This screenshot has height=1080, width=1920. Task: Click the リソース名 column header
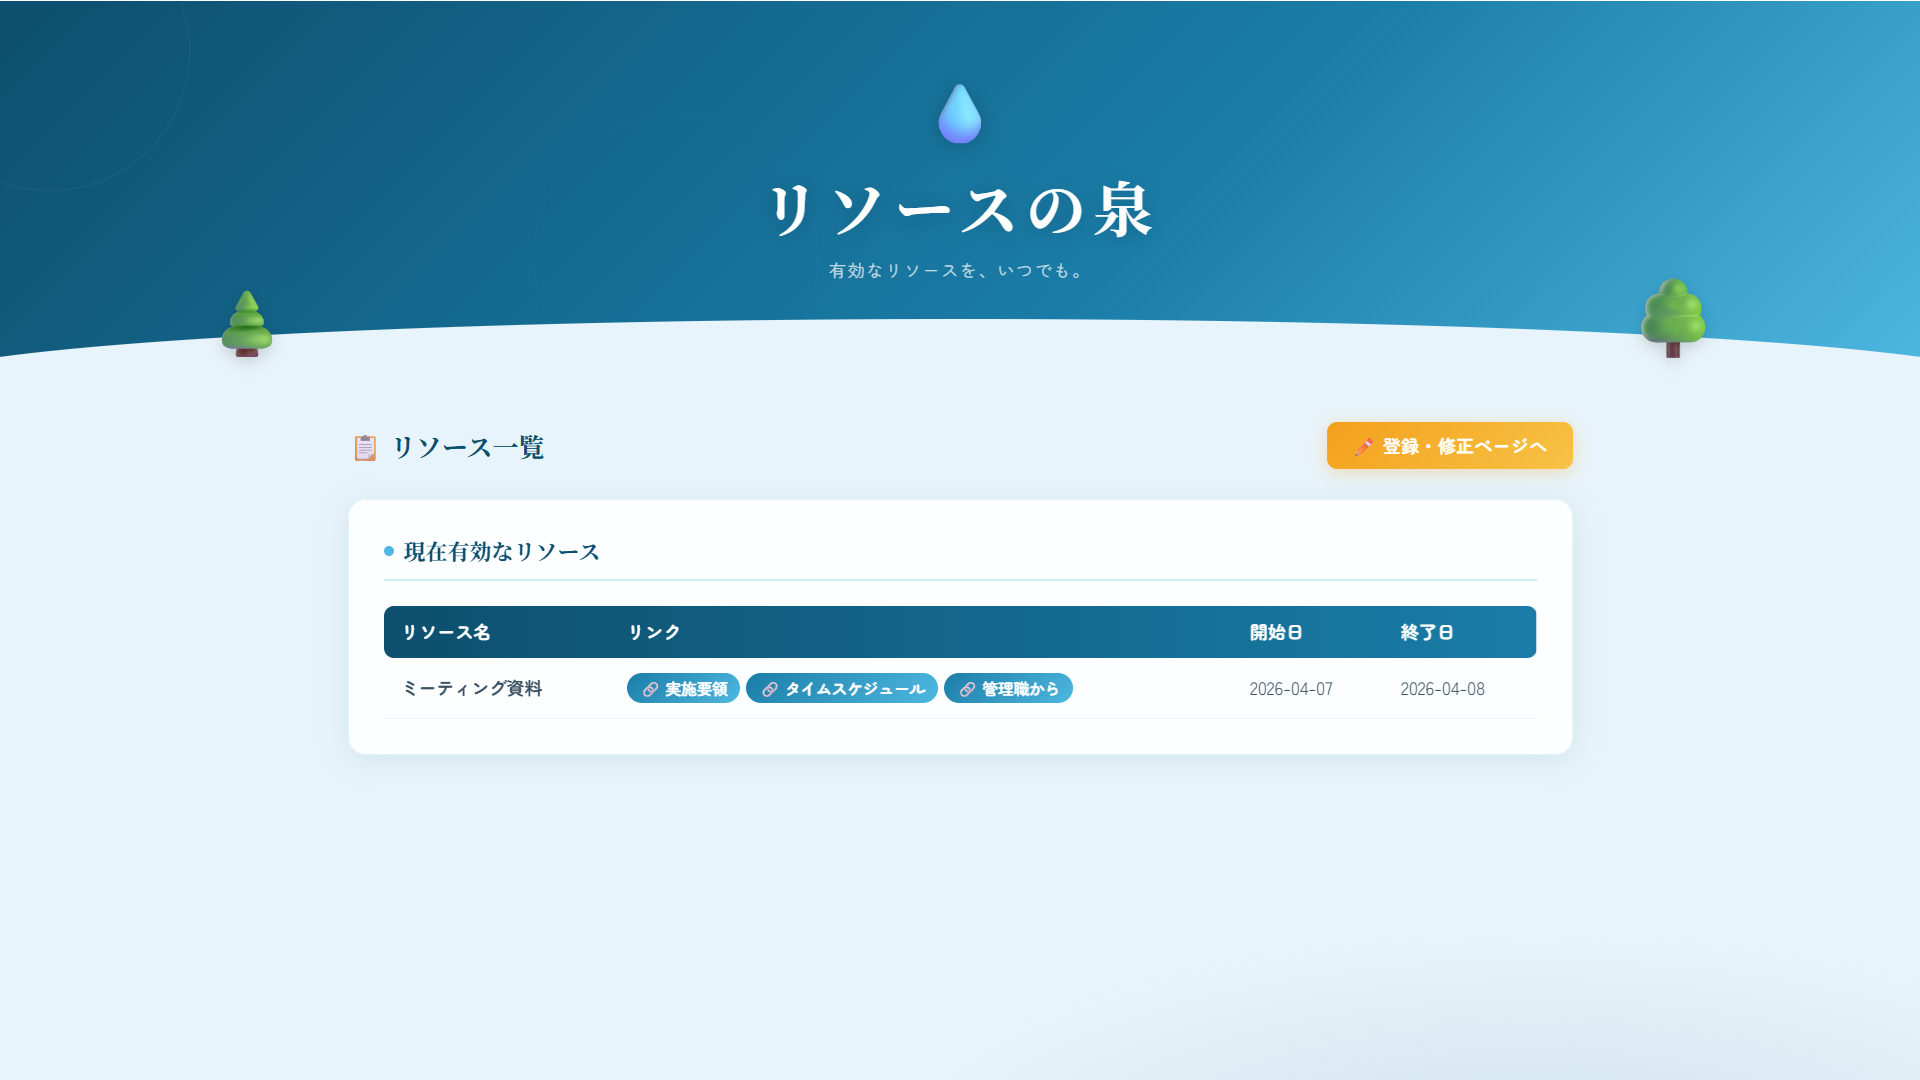(446, 632)
